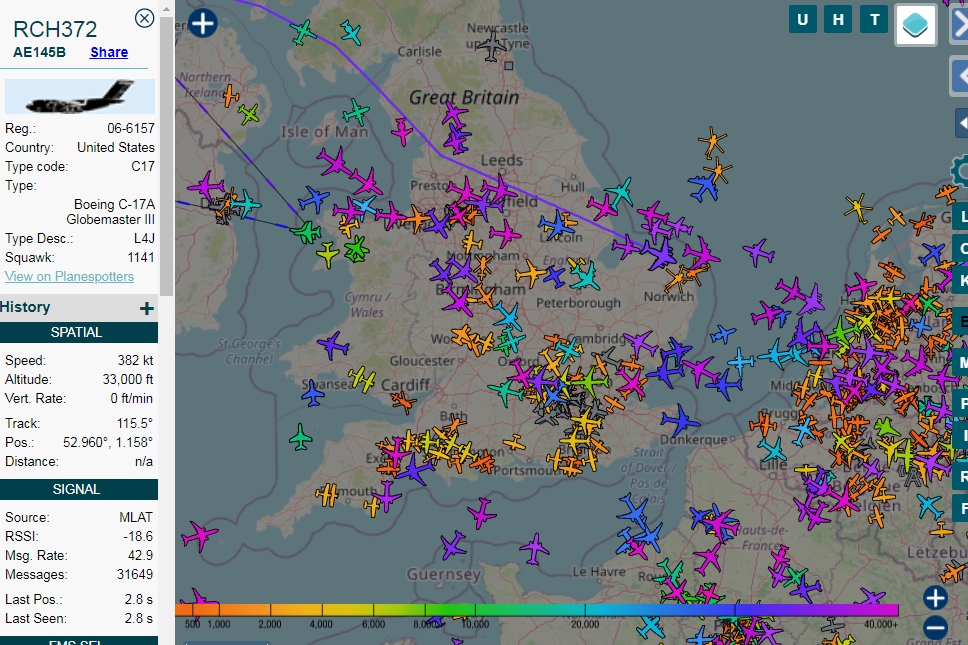This screenshot has height=645, width=968.
Task: Click the Messages count 31649
Action: 135,575
